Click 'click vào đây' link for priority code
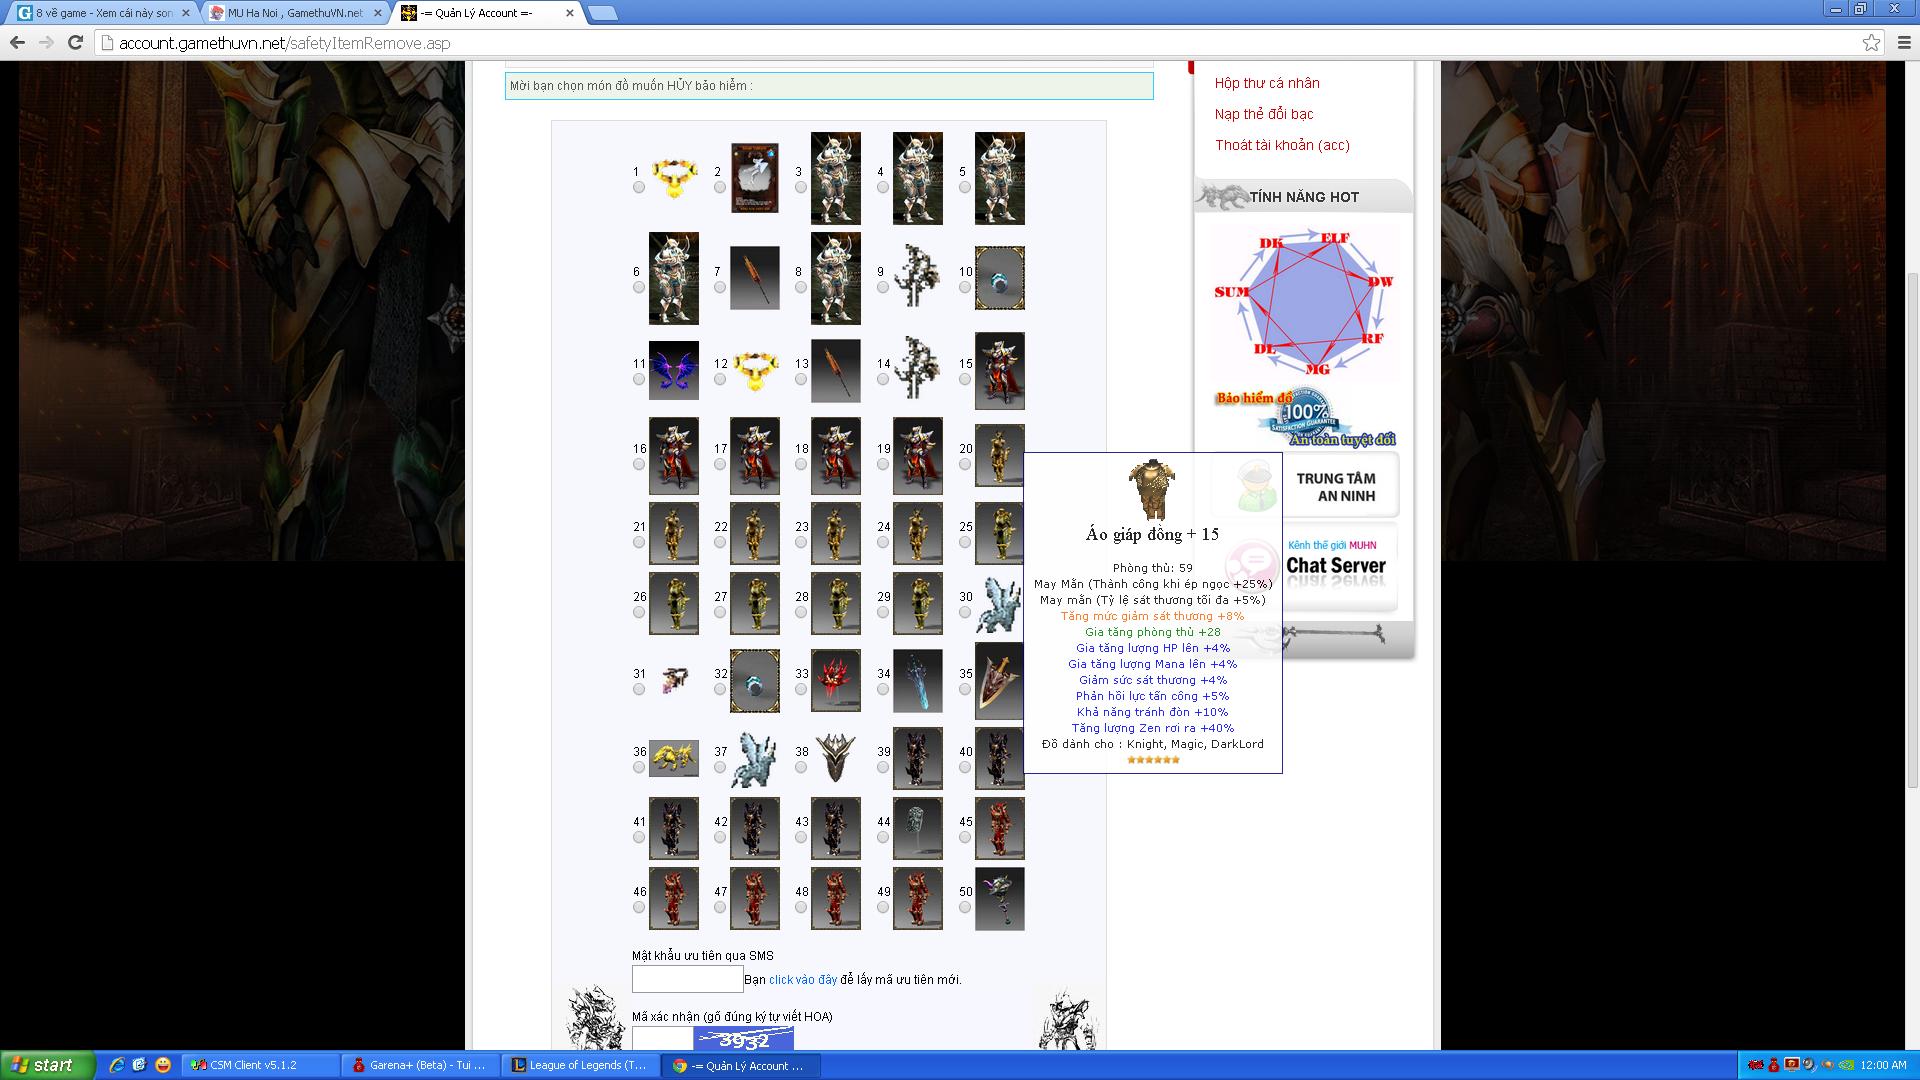 tap(802, 979)
